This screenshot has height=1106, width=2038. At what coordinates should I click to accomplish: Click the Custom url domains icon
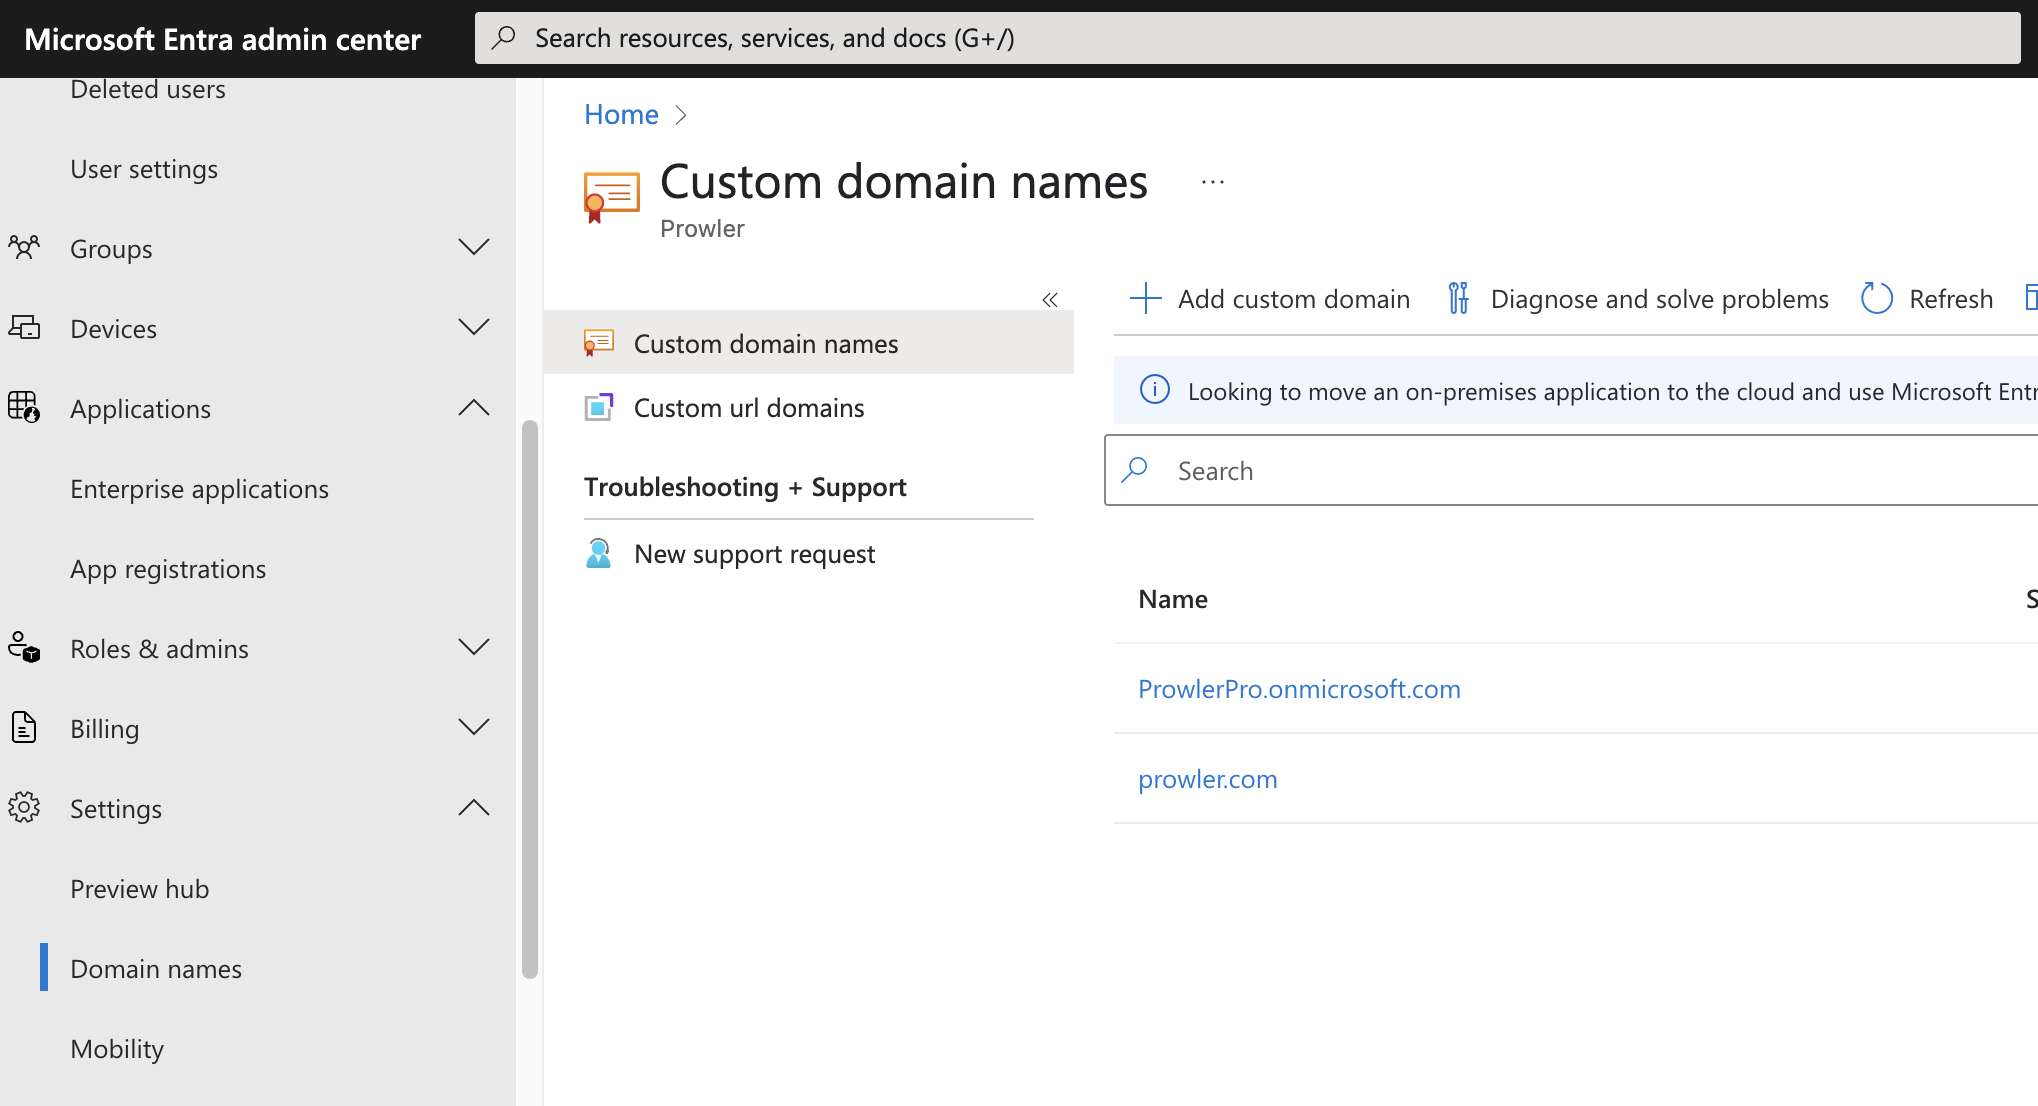pos(600,407)
